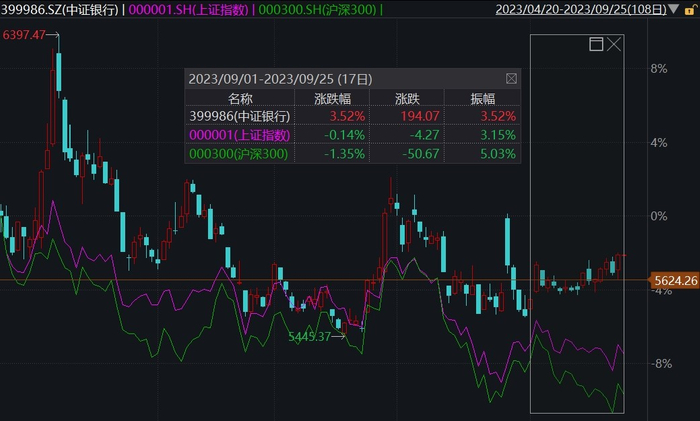Click the 振幅 column header
Viewport: 700px width, 421px height.
[483, 98]
